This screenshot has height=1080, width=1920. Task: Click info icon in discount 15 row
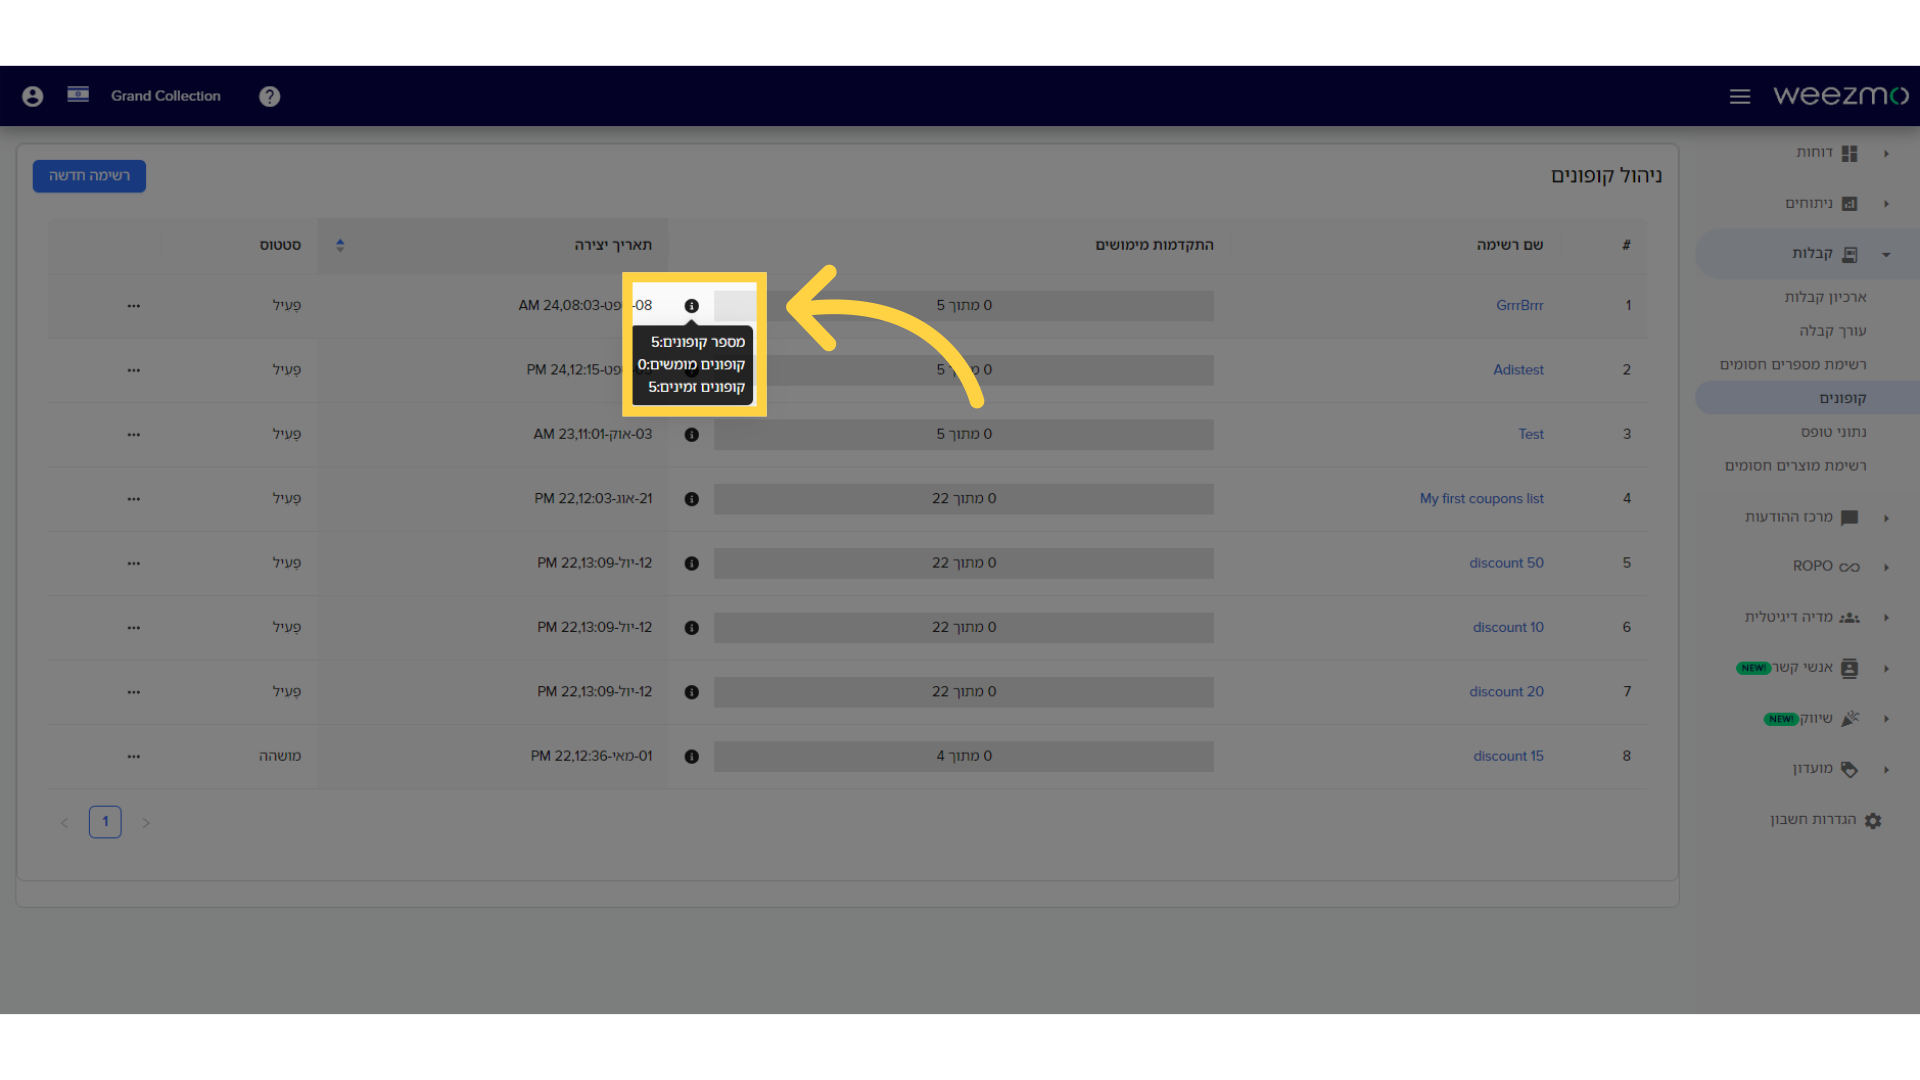691,757
